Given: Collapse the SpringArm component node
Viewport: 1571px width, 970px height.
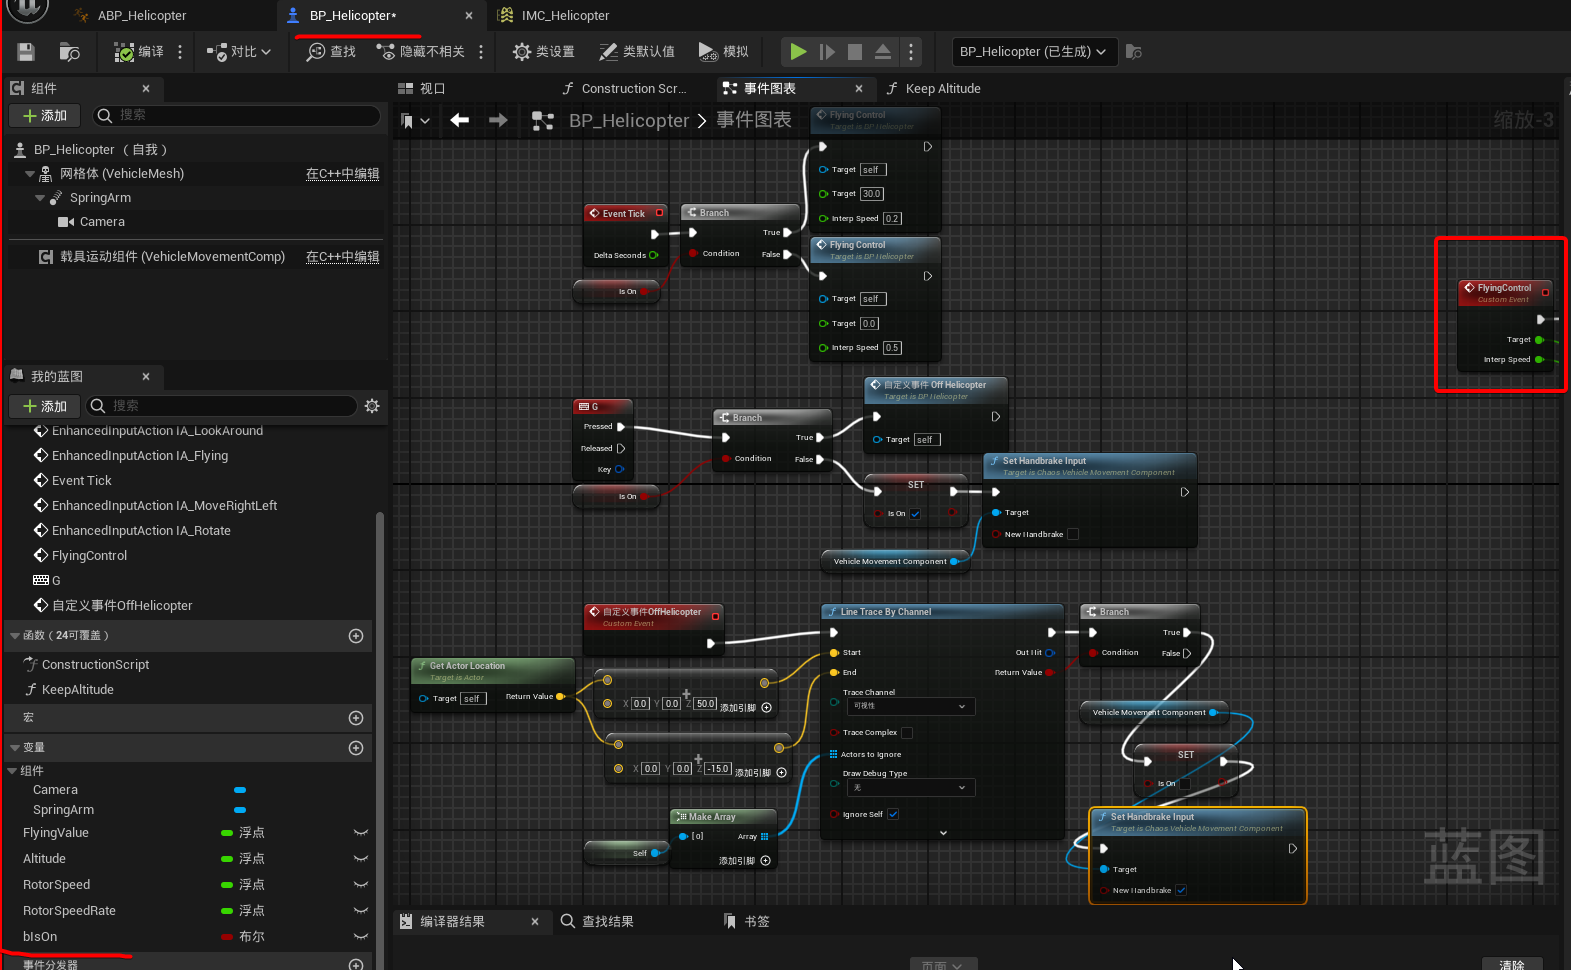Looking at the screenshot, I should (x=40, y=198).
